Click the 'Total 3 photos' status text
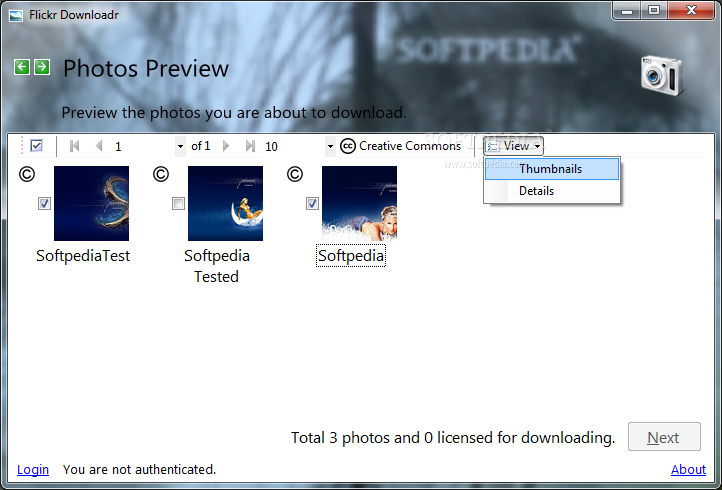The height and width of the screenshot is (490, 722). 453,437
